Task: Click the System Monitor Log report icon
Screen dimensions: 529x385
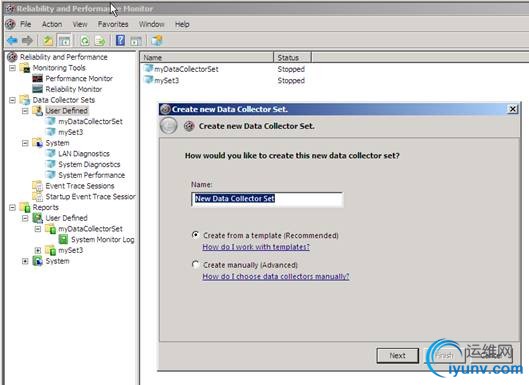Action: [x=63, y=239]
